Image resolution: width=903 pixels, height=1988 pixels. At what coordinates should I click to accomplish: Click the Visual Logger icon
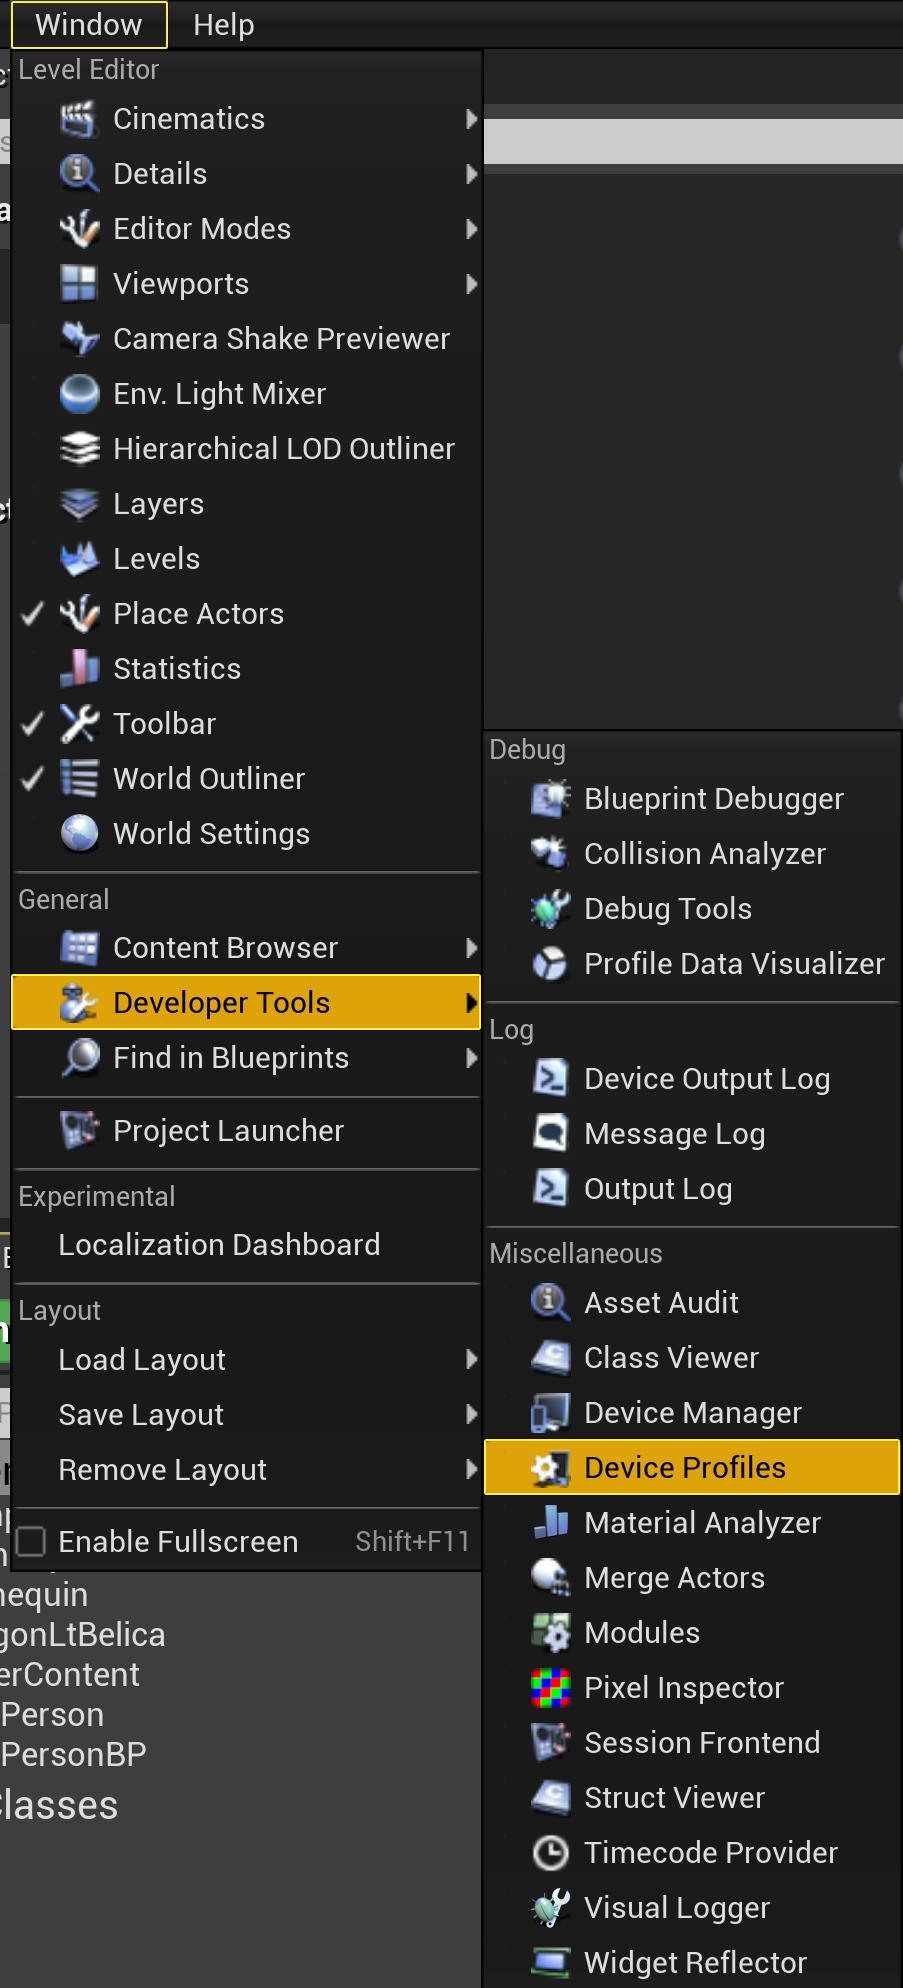pyautogui.click(x=550, y=1908)
